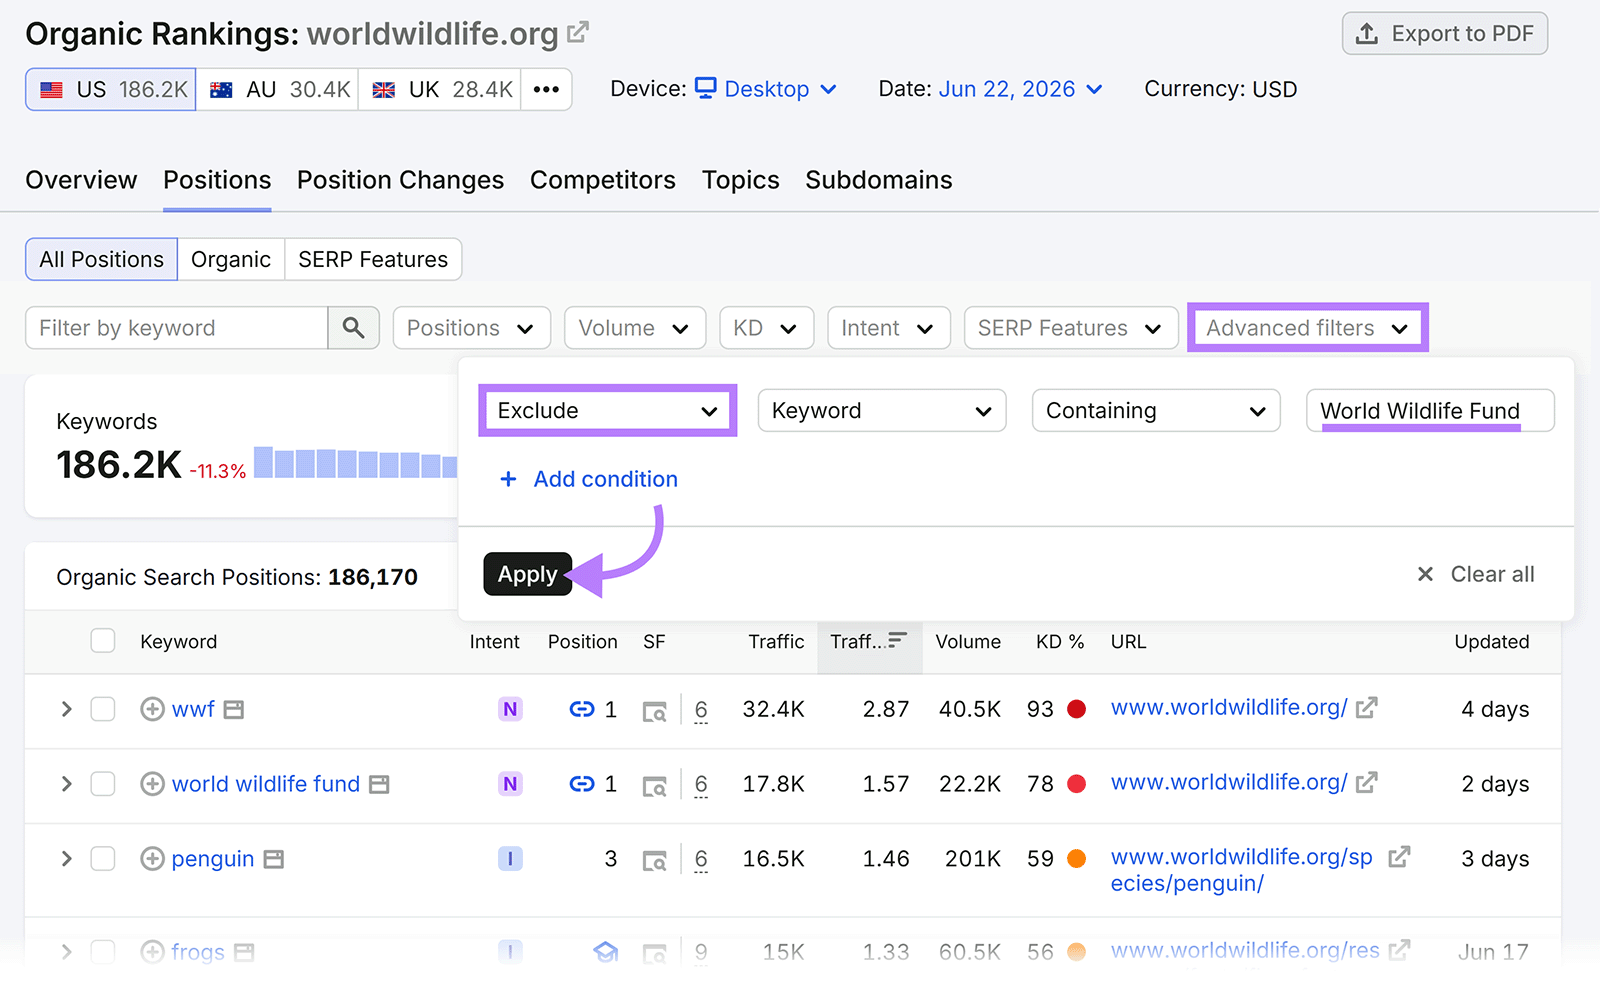Sort by Traffic % column
This screenshot has height=991, width=1600.
[869, 641]
